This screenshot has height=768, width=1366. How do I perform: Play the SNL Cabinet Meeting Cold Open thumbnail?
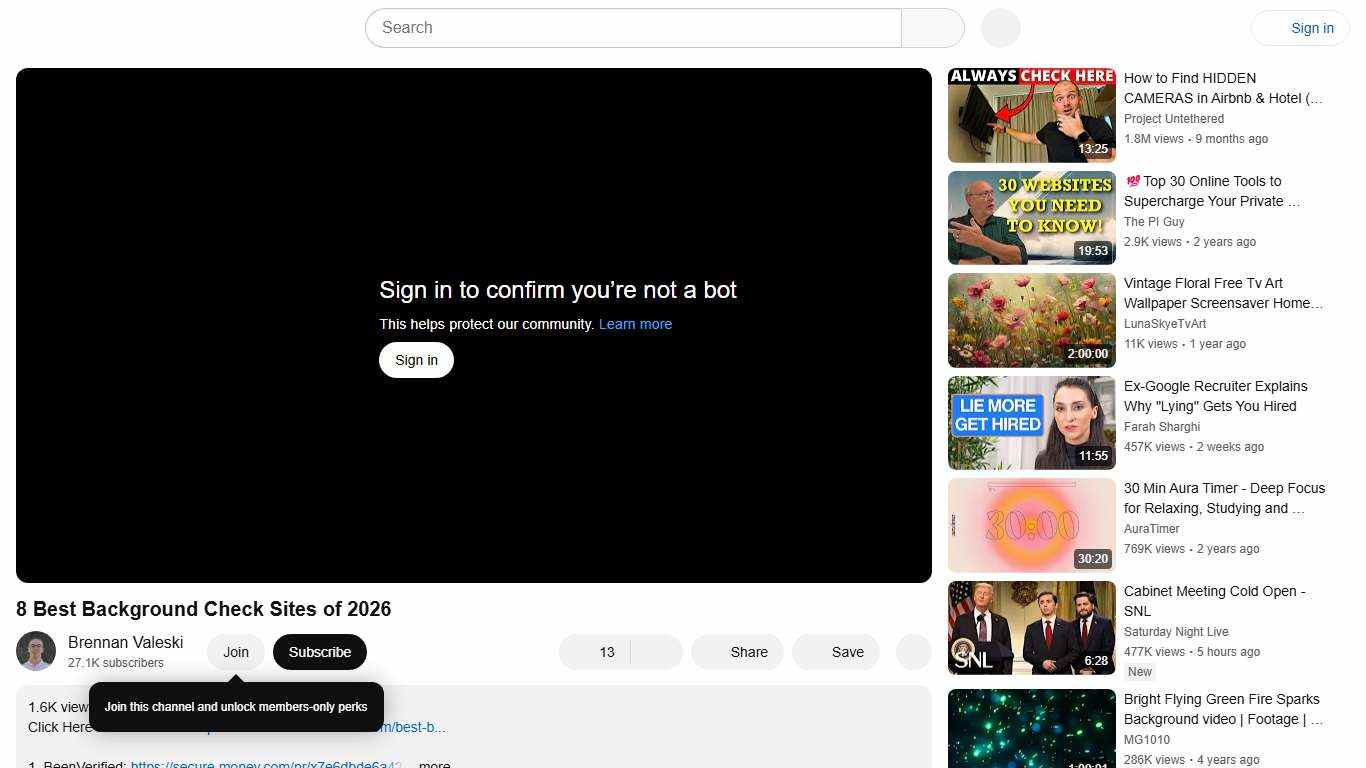[1031, 627]
